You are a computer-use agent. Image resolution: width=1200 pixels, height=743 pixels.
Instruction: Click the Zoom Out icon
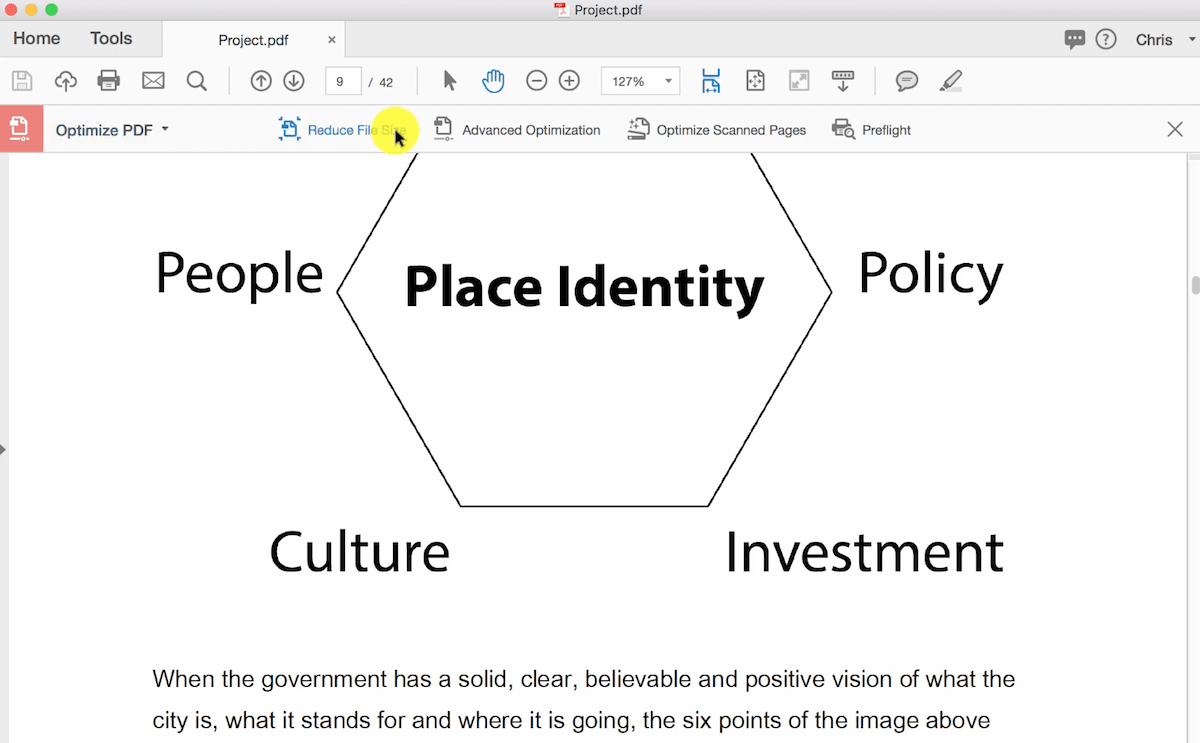[x=537, y=81]
